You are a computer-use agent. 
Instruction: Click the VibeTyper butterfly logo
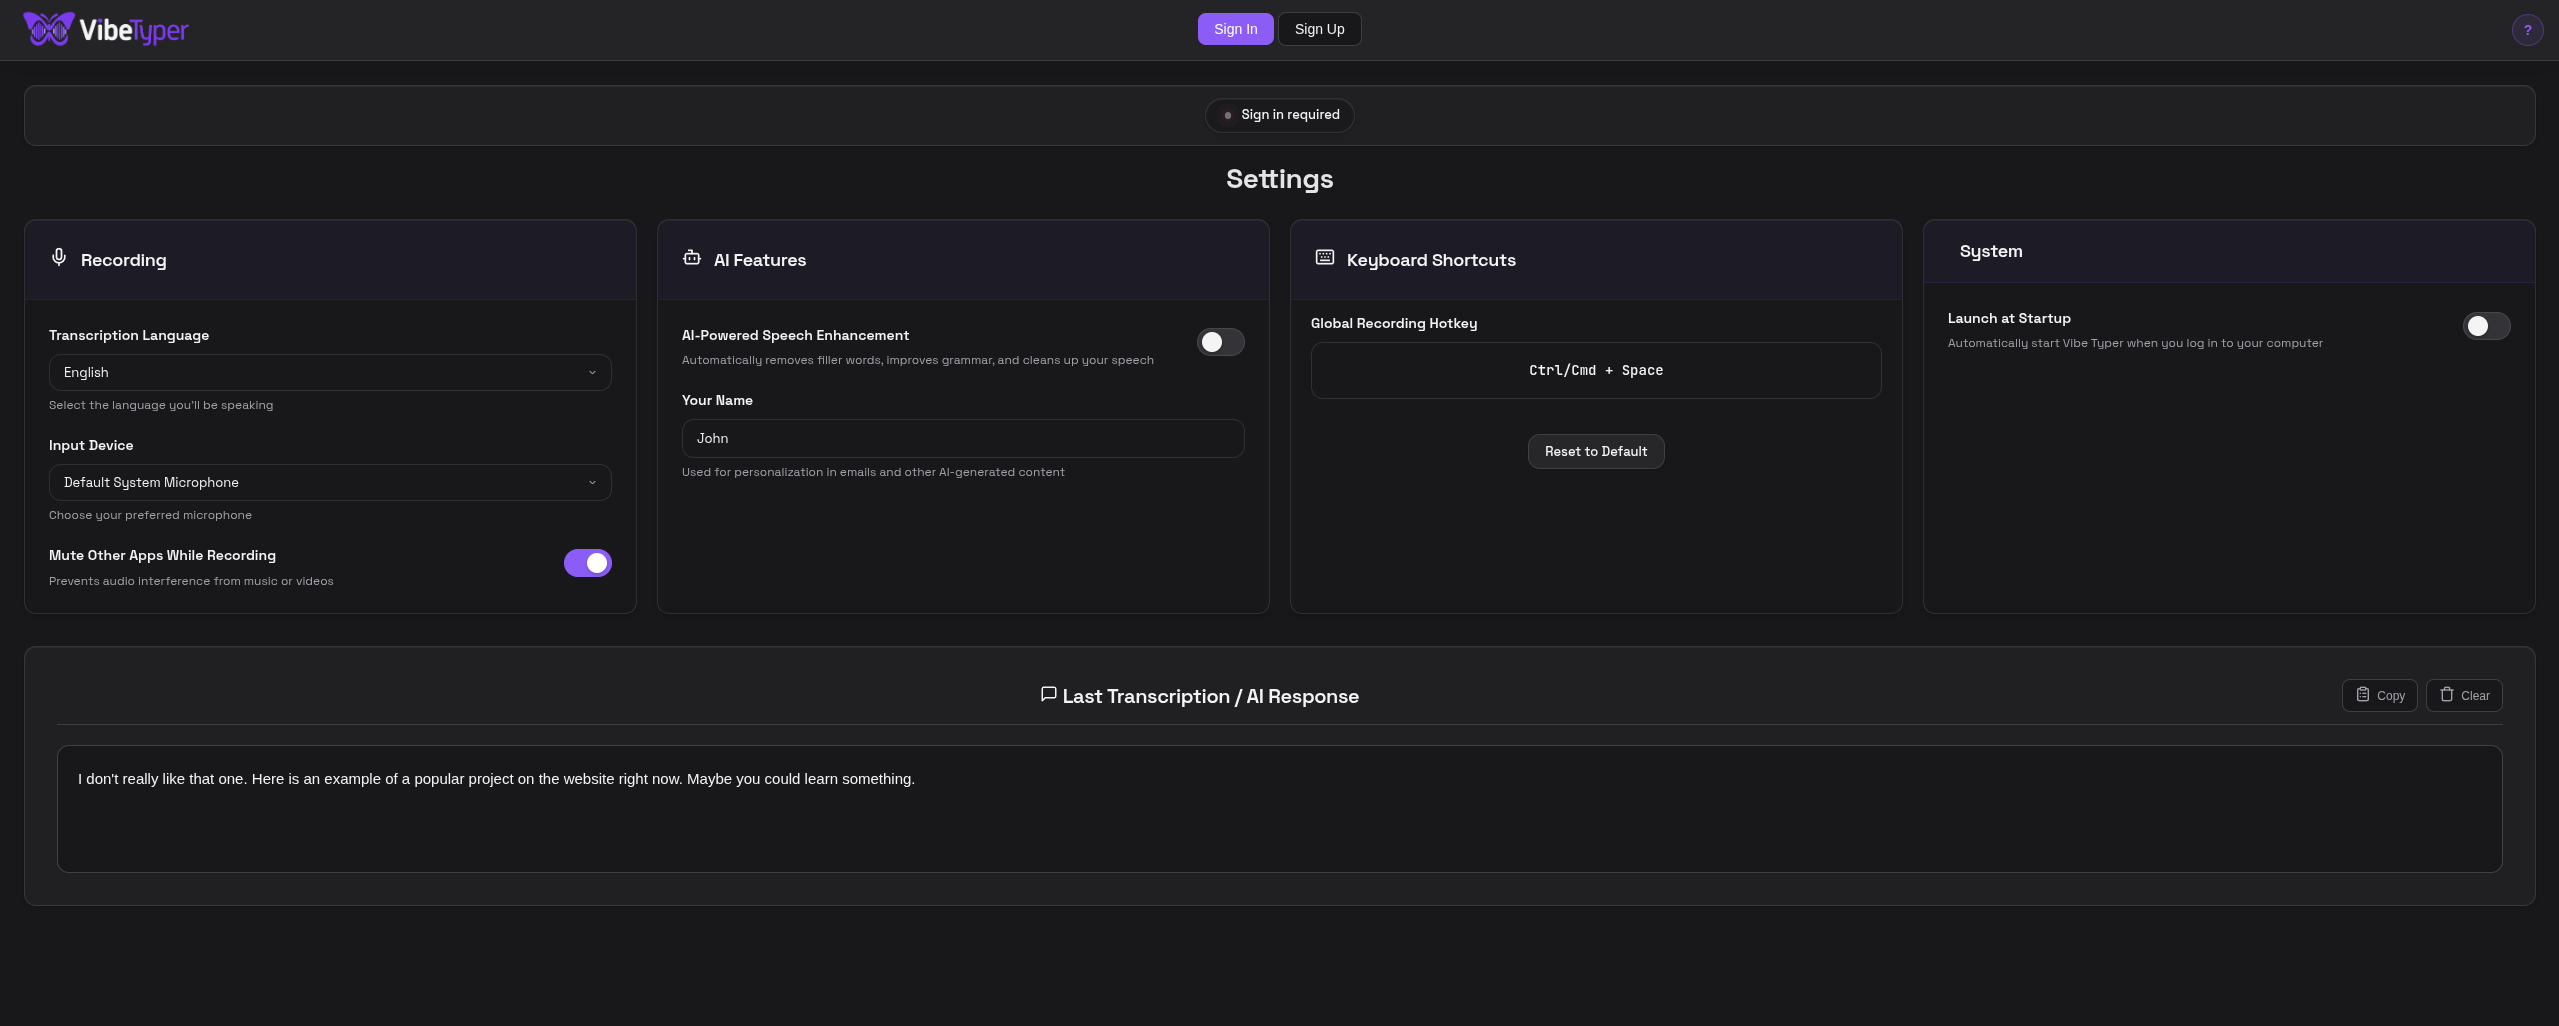point(49,29)
